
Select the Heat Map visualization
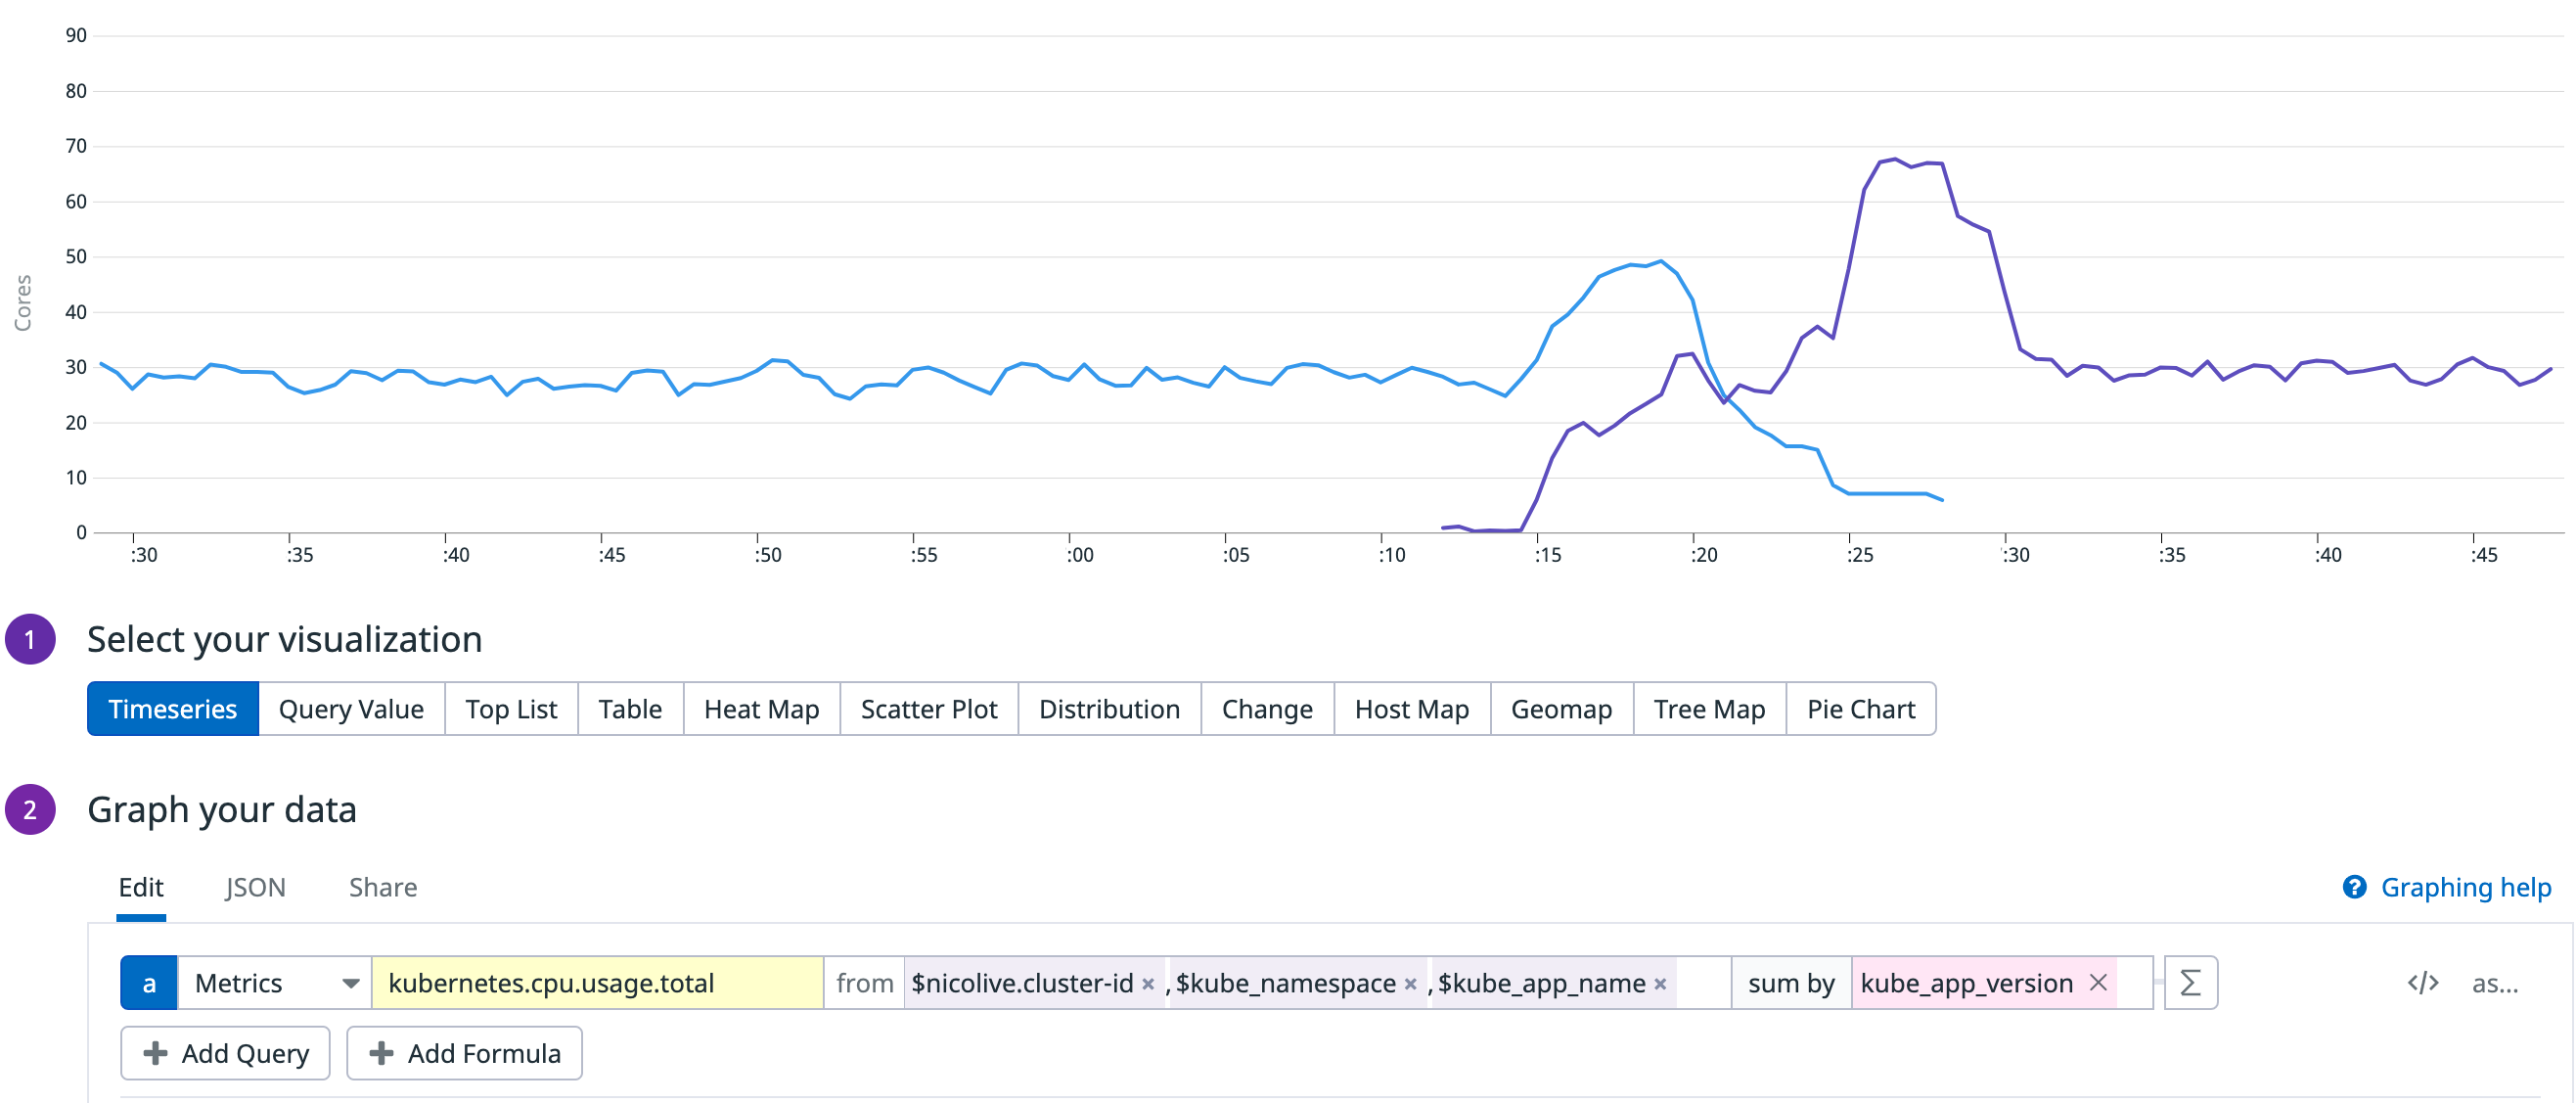761,708
